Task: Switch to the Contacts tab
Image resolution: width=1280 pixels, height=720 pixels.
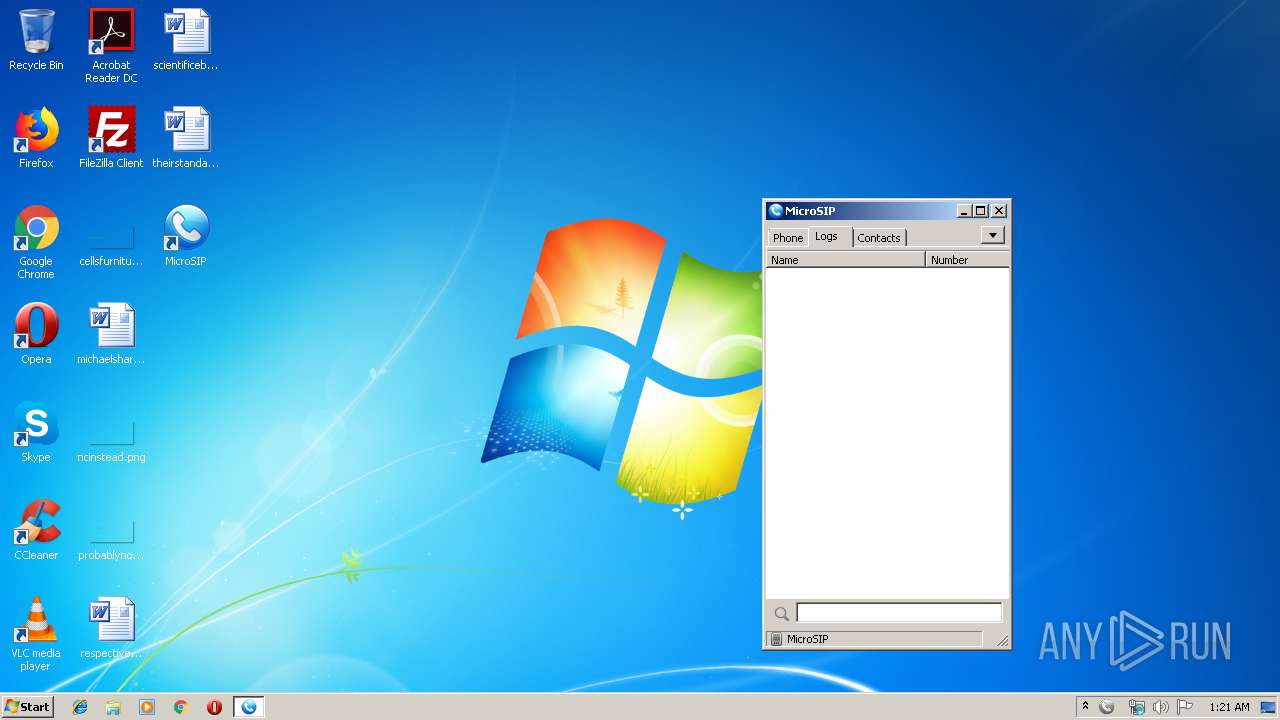Action: 879,237
